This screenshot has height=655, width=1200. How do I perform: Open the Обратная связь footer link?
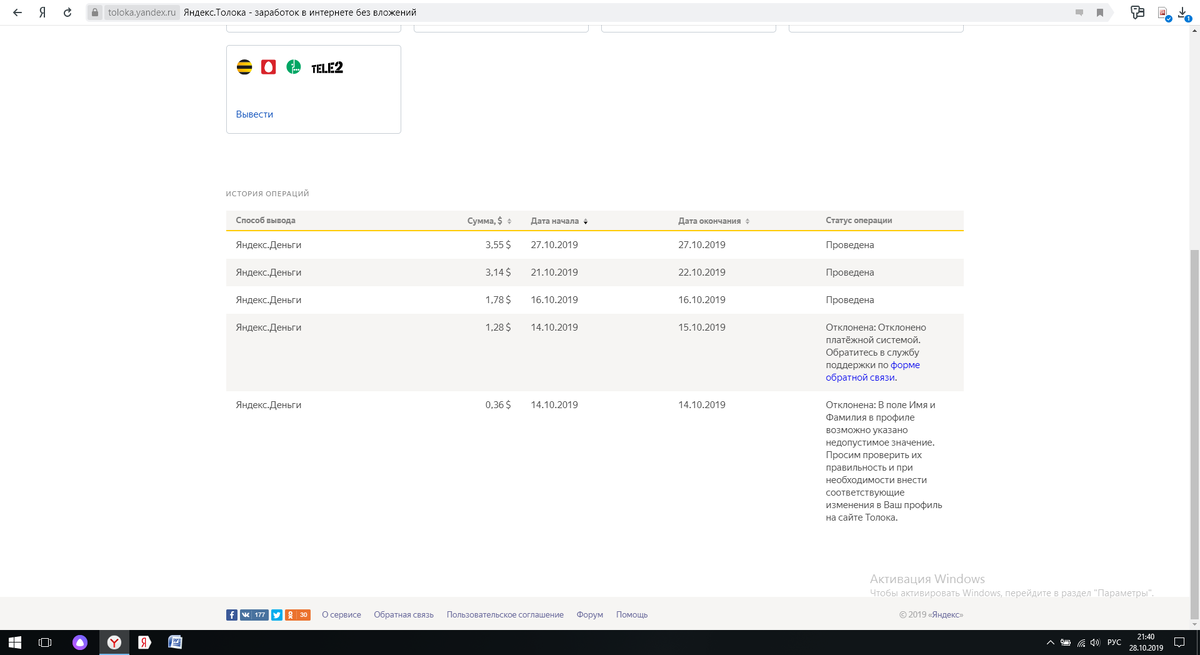click(x=404, y=615)
